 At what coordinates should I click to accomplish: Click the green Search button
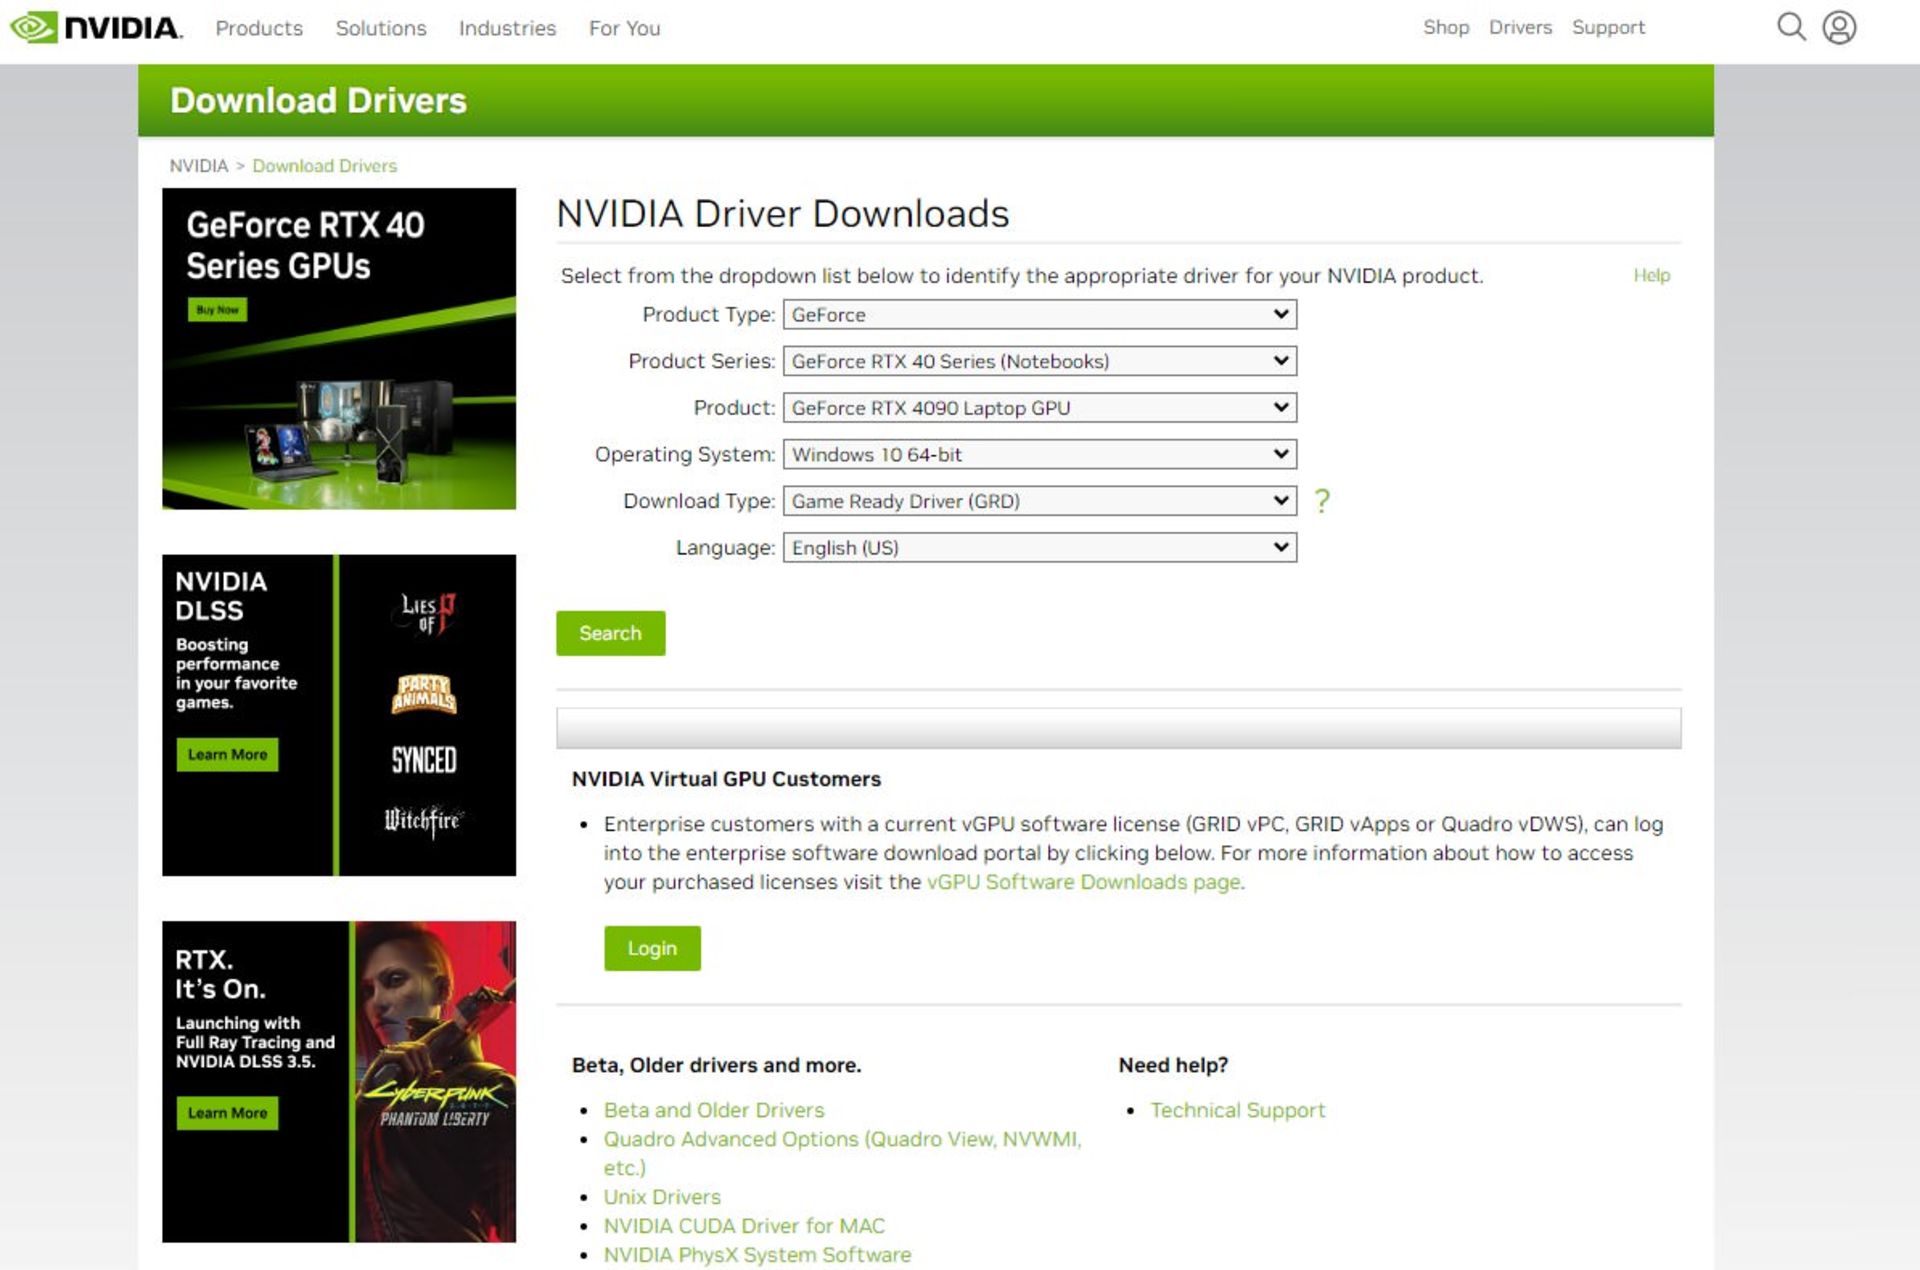point(610,633)
